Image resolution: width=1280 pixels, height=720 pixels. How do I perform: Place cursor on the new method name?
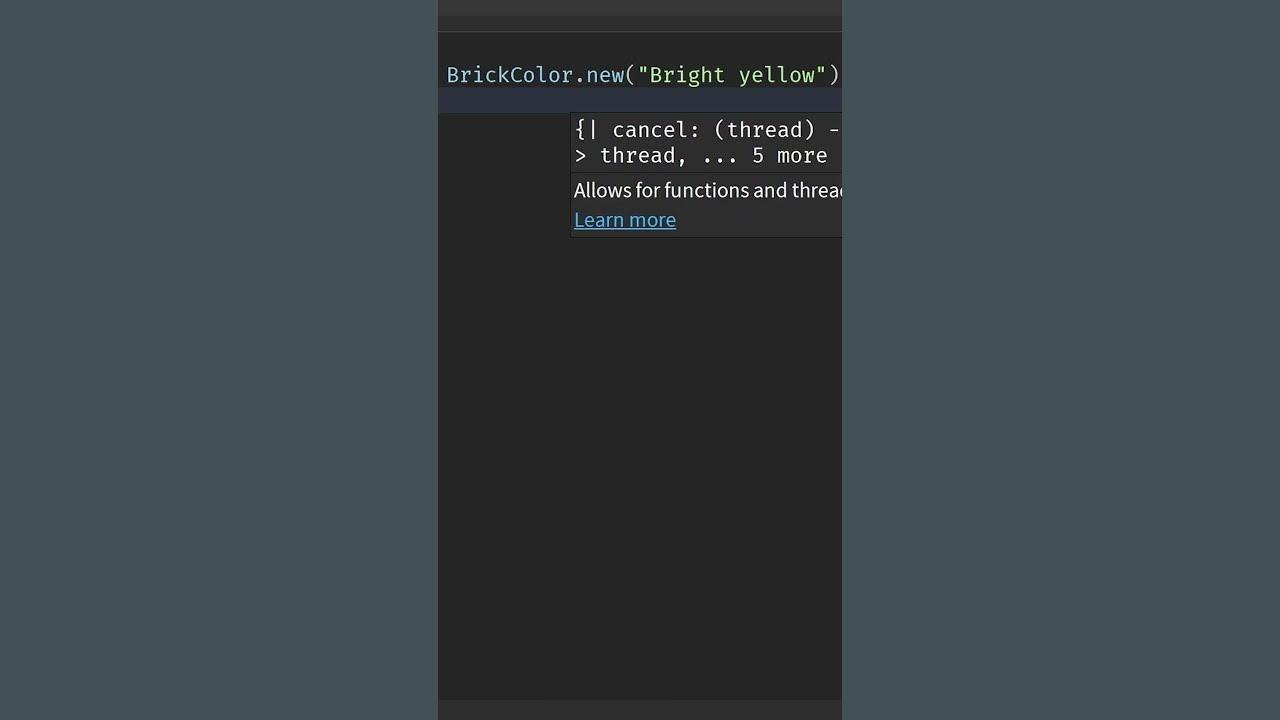tap(605, 75)
